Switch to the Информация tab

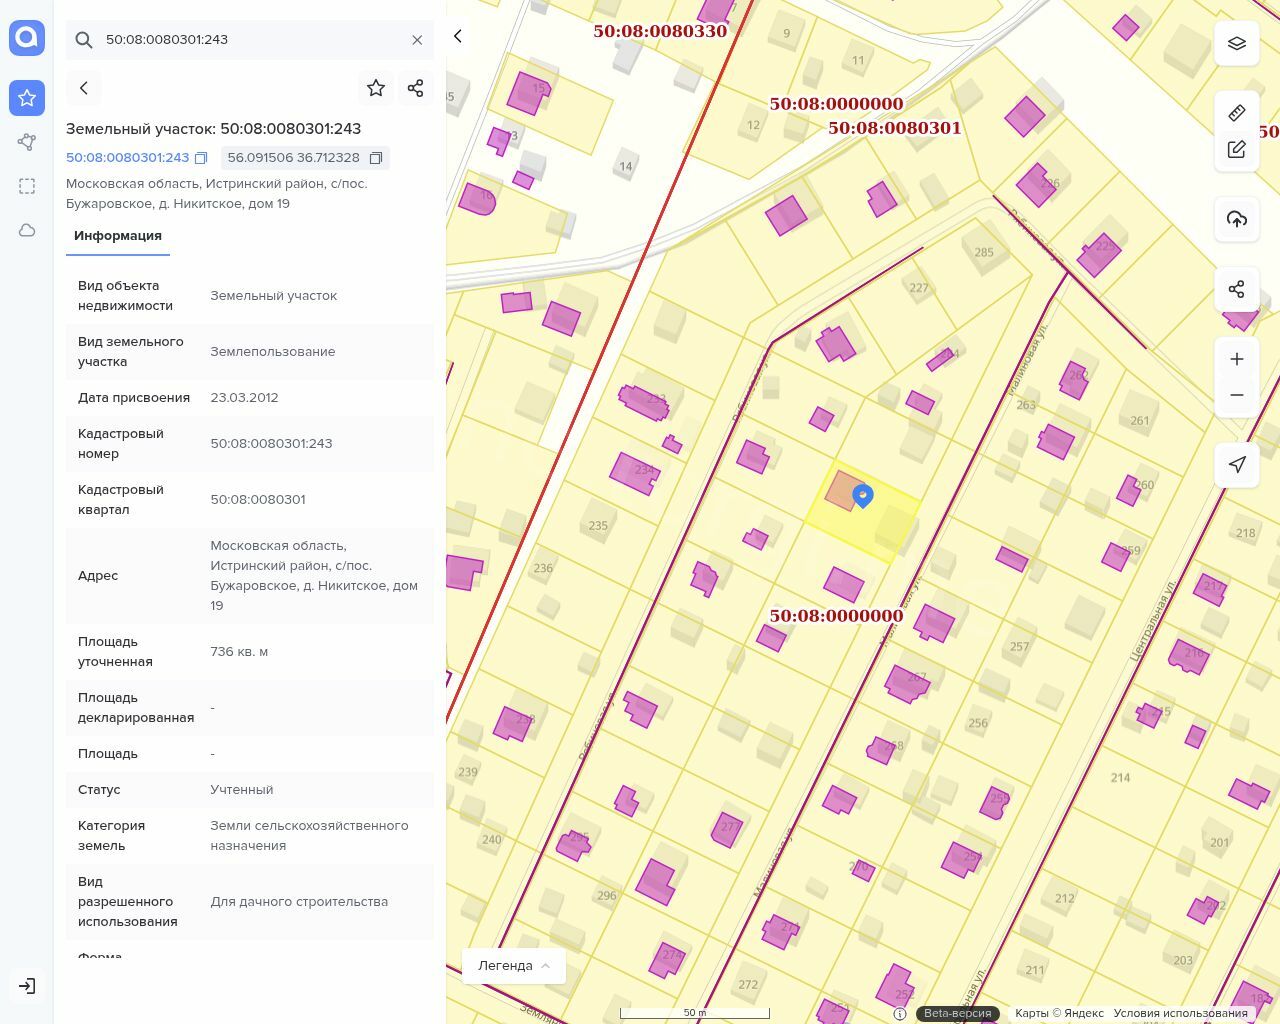pos(118,236)
